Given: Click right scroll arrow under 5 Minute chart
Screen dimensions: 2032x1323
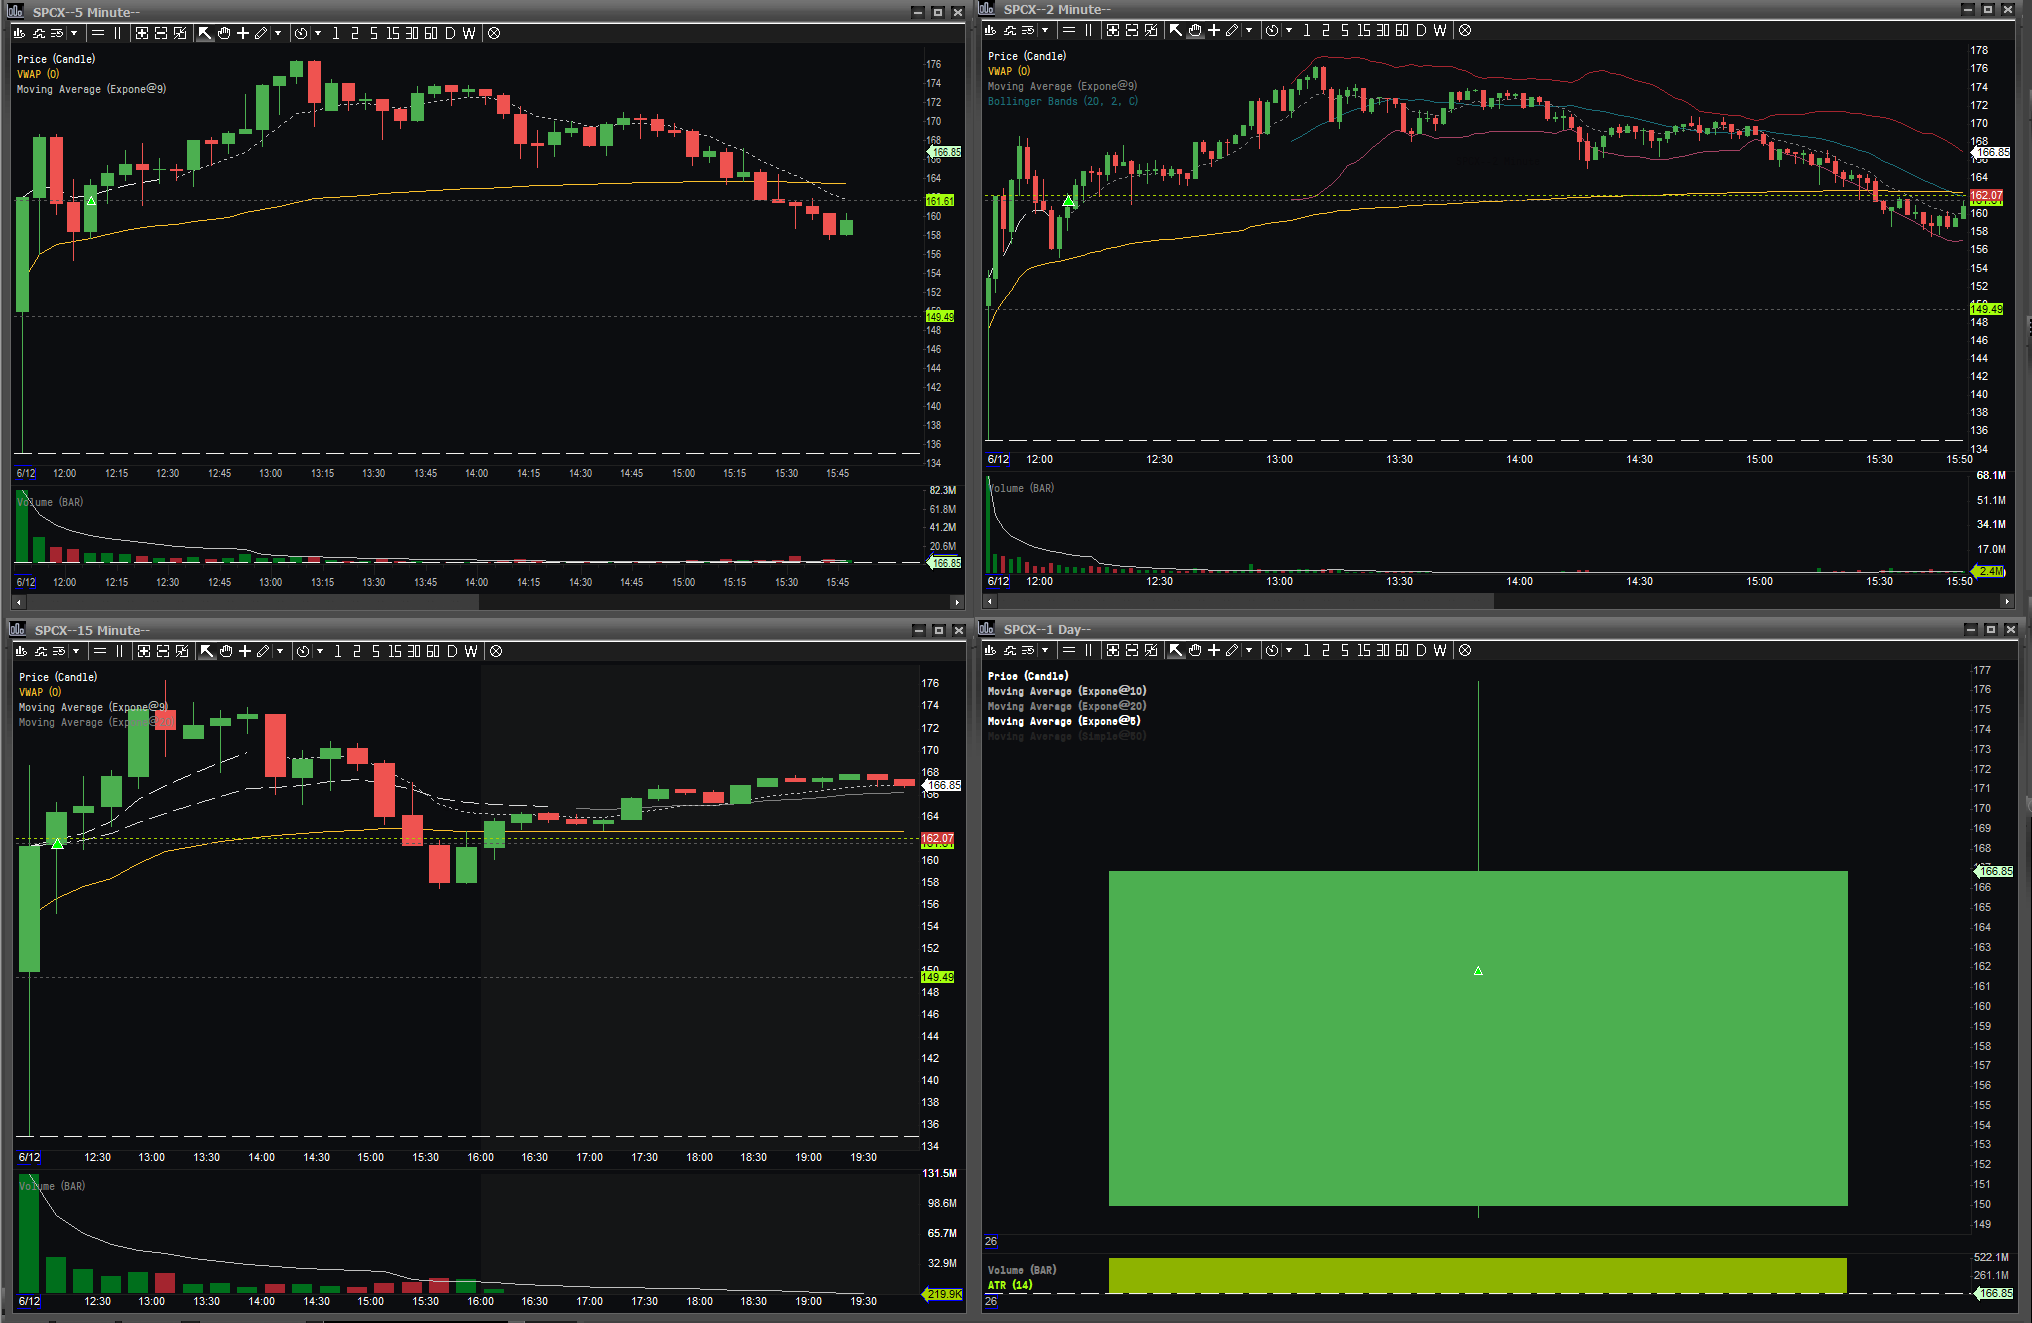Looking at the screenshot, I should 956,602.
